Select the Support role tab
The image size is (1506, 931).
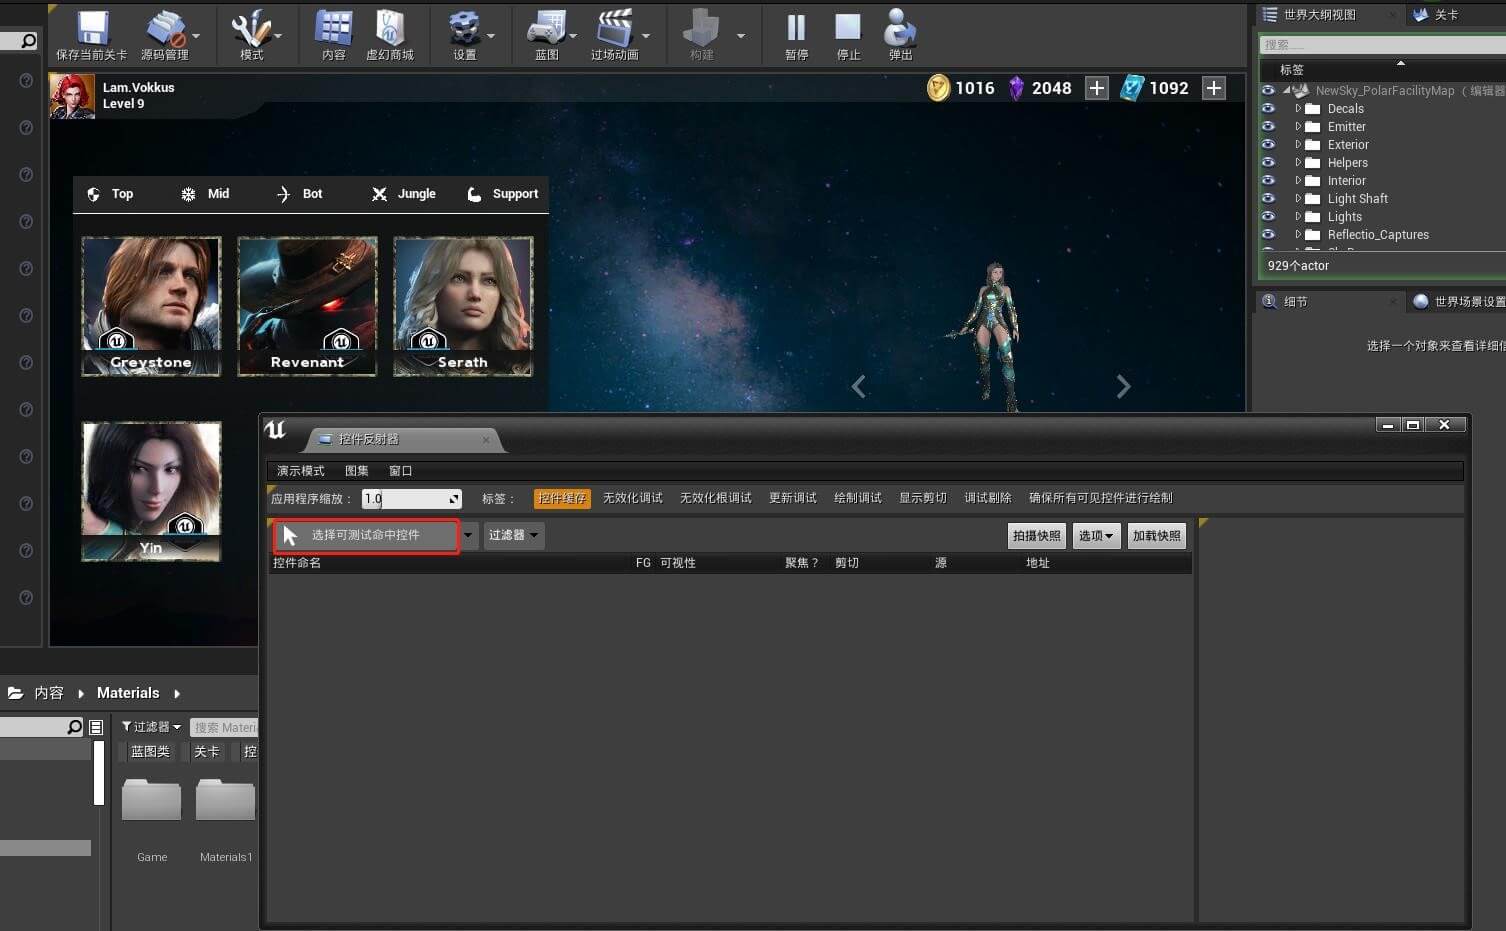(x=502, y=194)
